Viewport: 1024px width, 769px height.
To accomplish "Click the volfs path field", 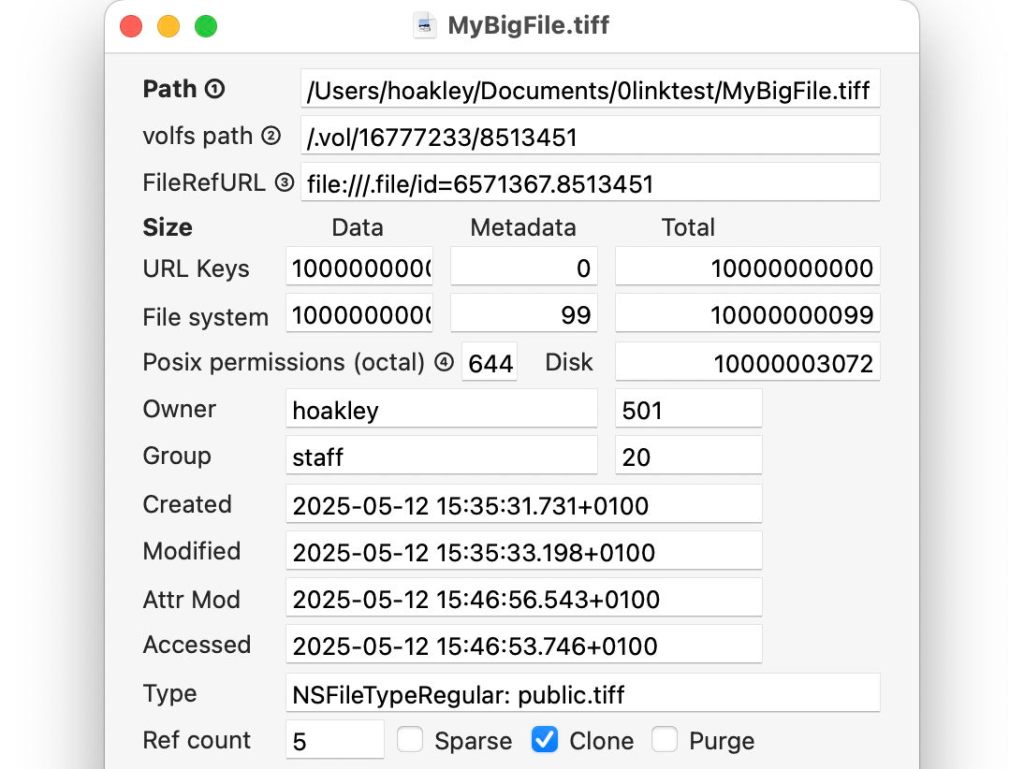I will click(x=590, y=137).
